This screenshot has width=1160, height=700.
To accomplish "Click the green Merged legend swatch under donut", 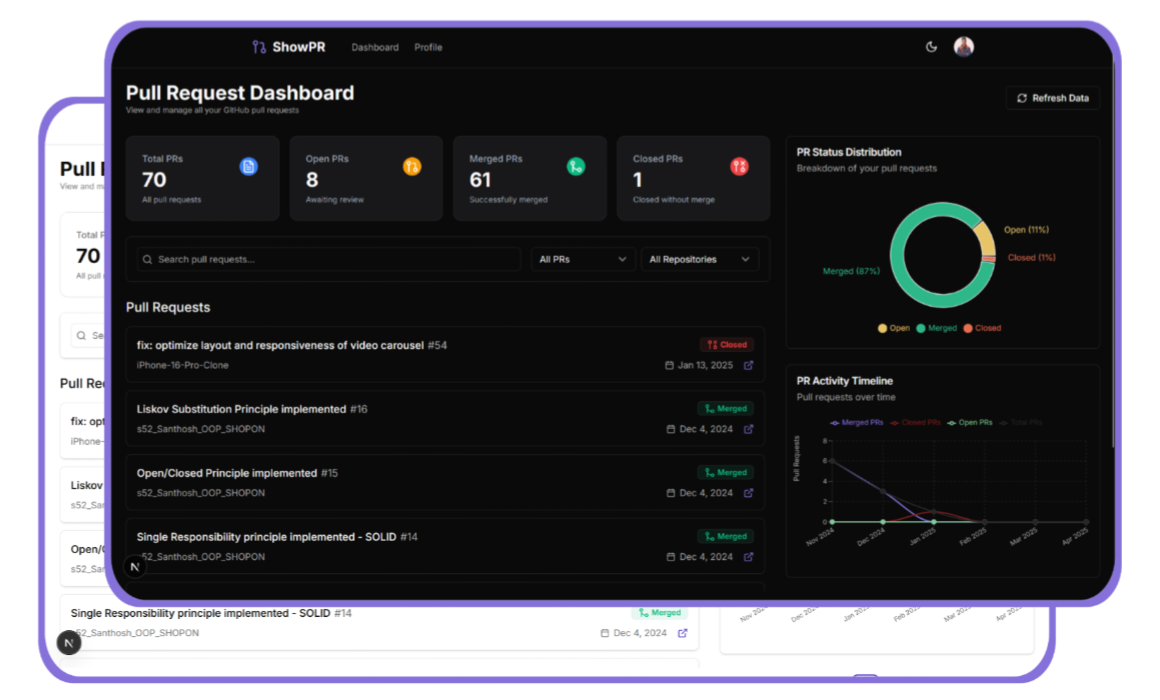I will click(x=920, y=328).
